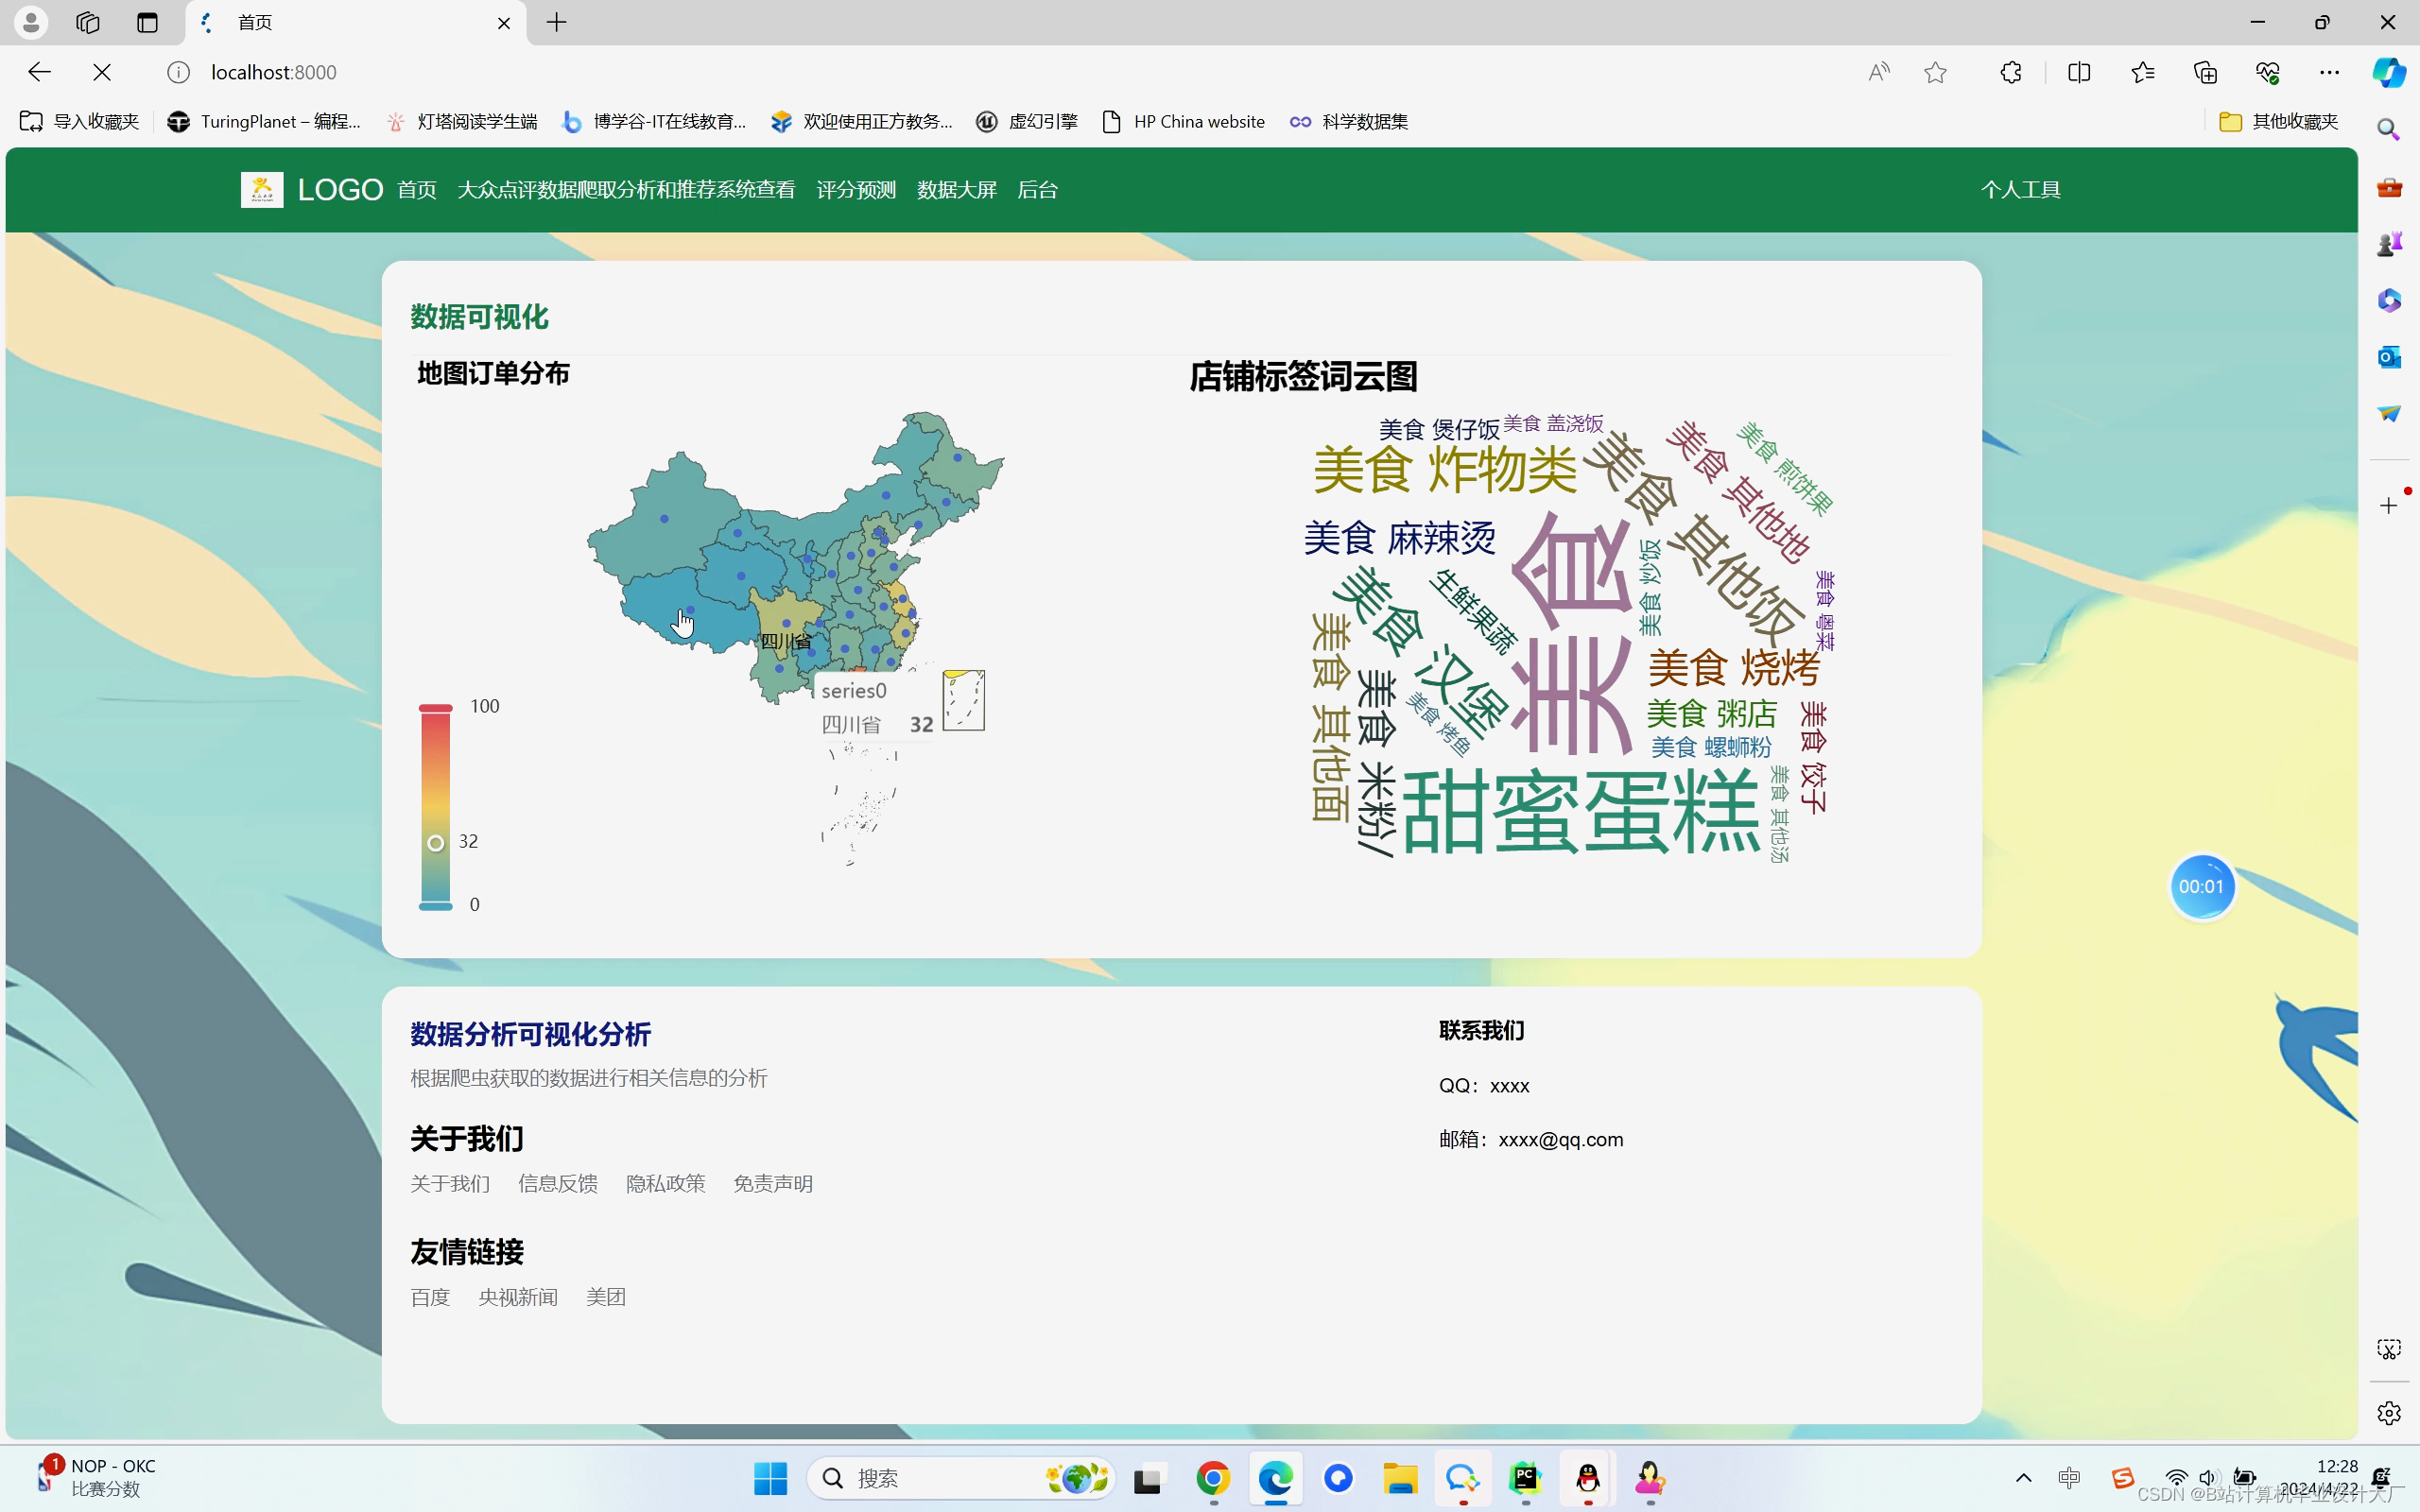Expand hidden icons in the system tray

2023,1479
